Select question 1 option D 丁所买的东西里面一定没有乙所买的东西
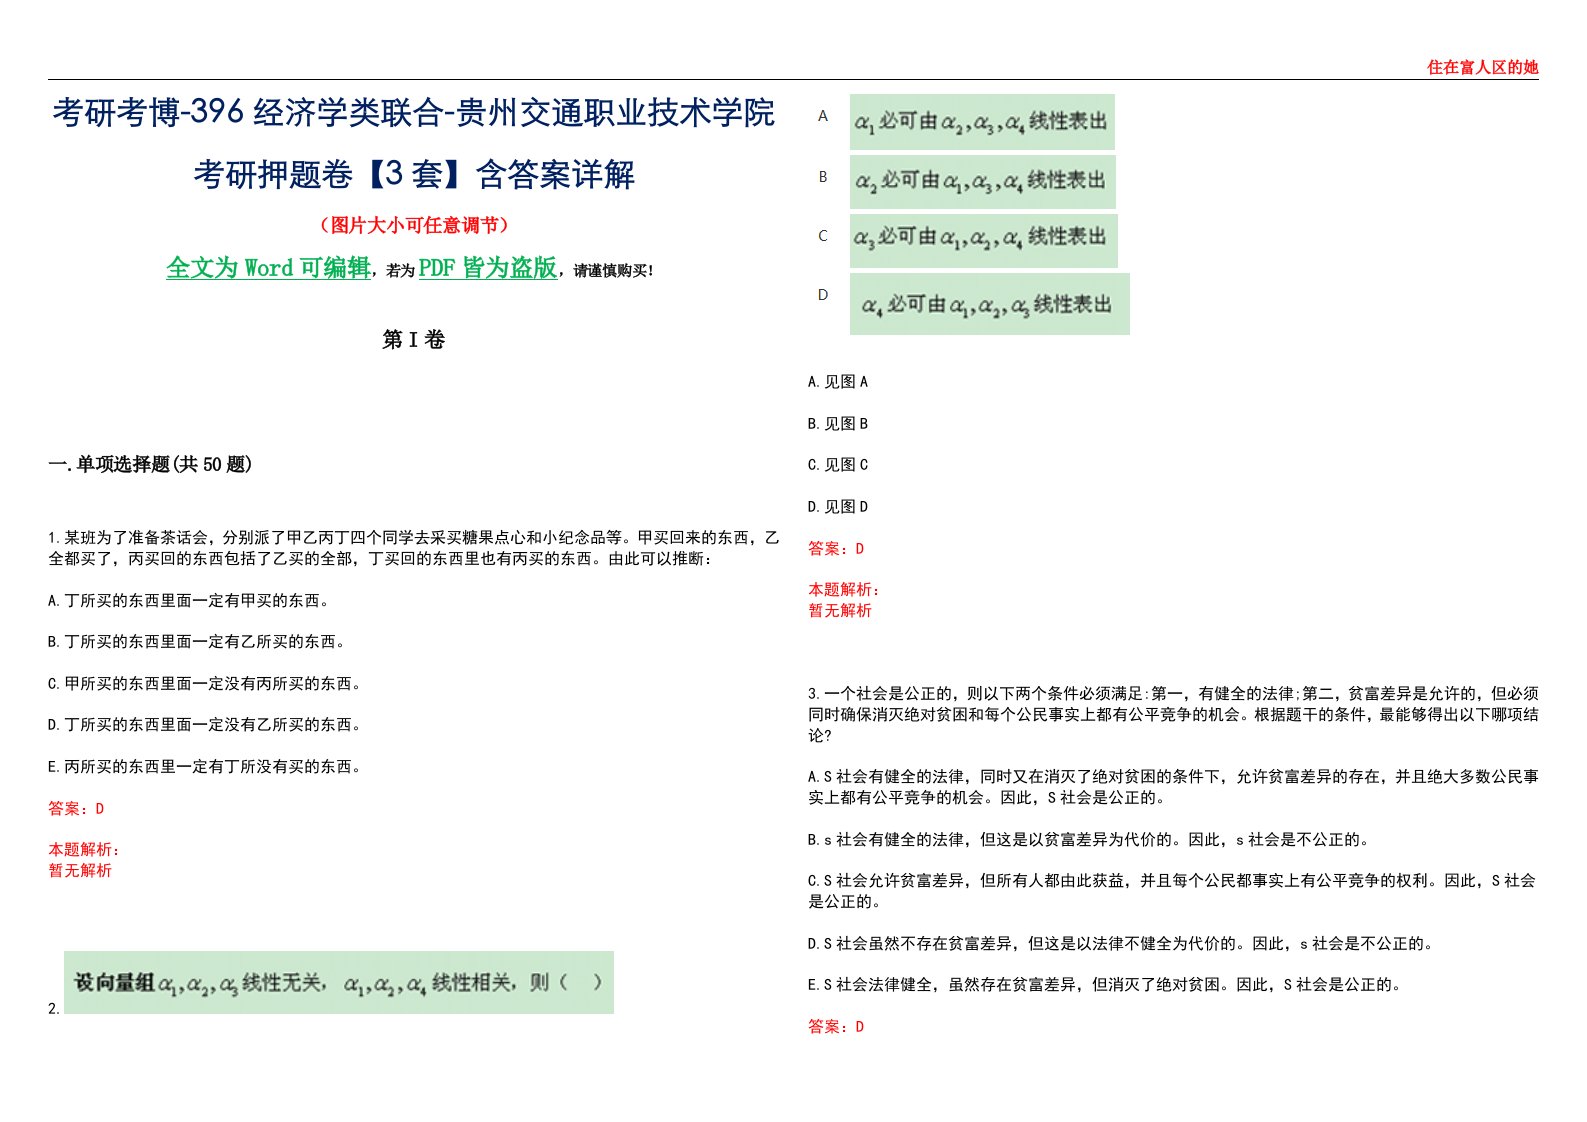The width and height of the screenshot is (1587, 1122). pos(205,725)
